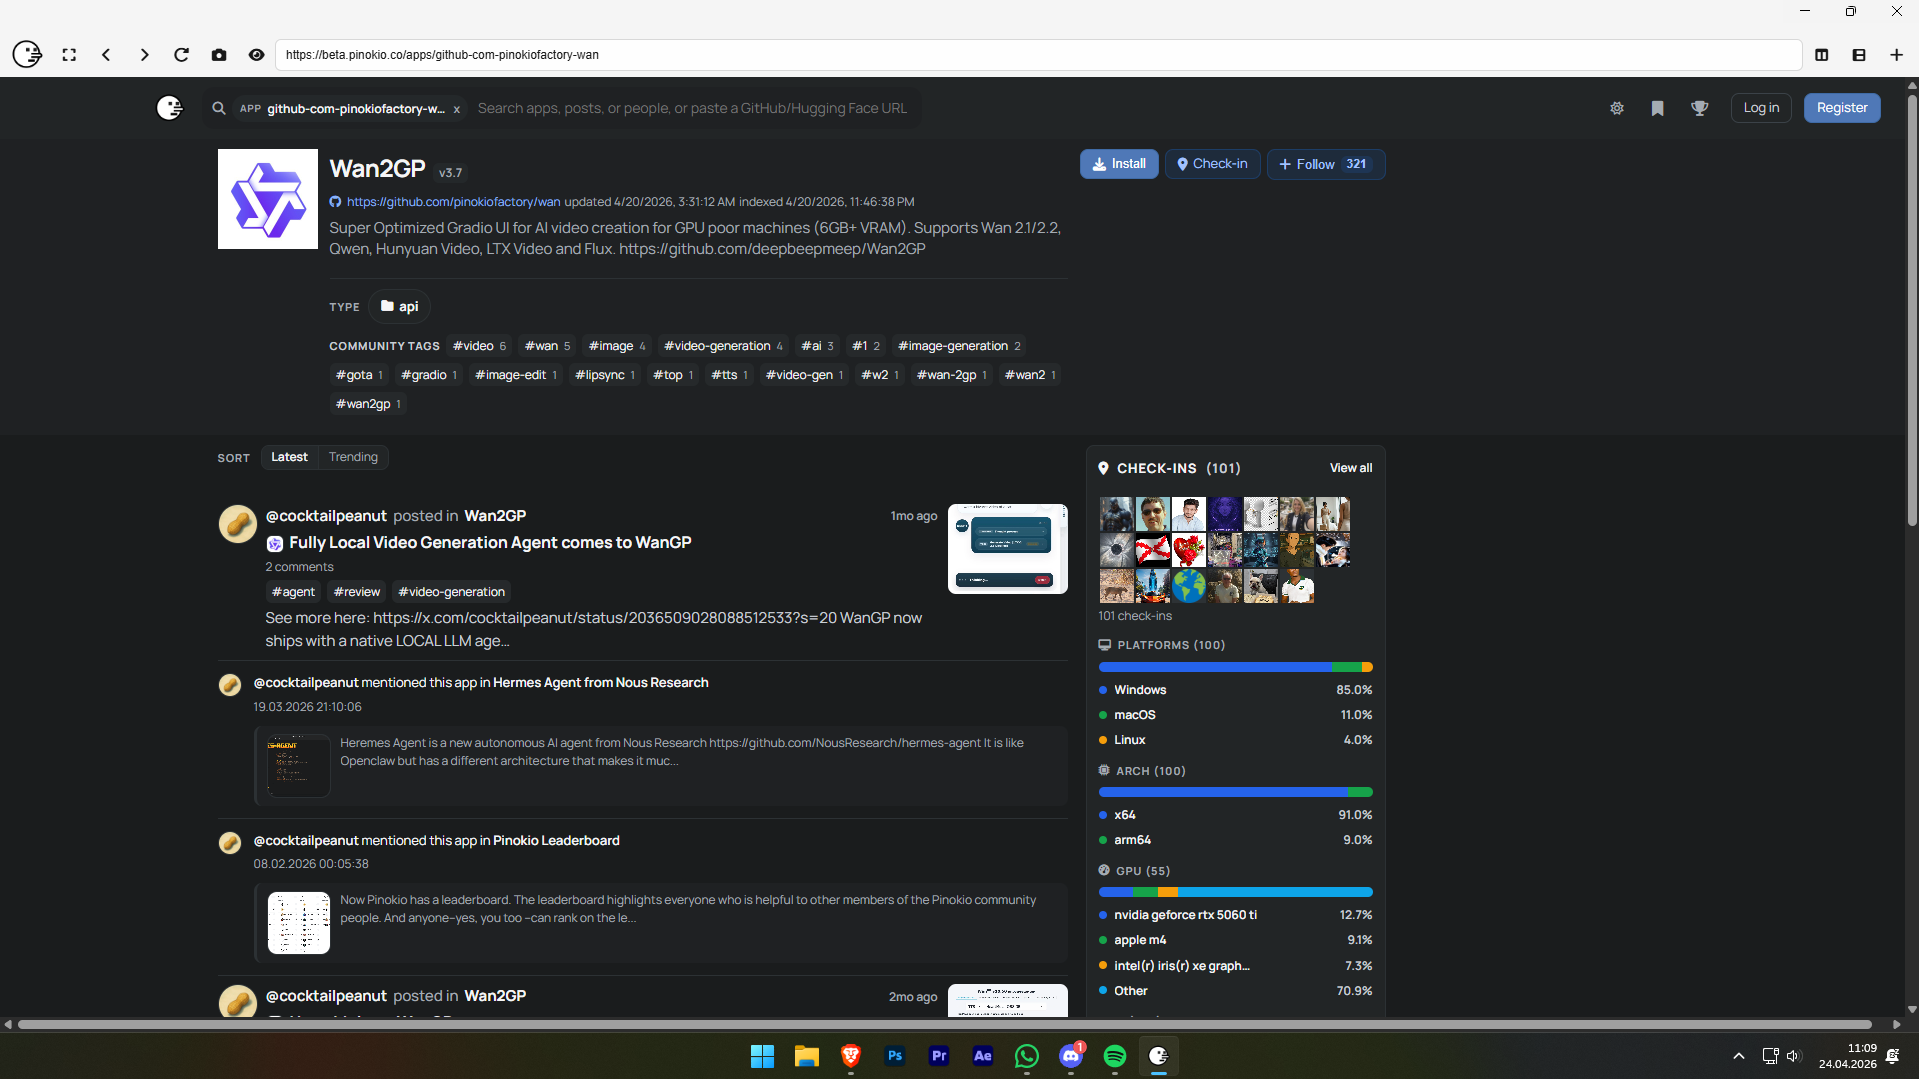This screenshot has width=1919, height=1079.
Task: Select the #video community tag
Action: point(480,346)
